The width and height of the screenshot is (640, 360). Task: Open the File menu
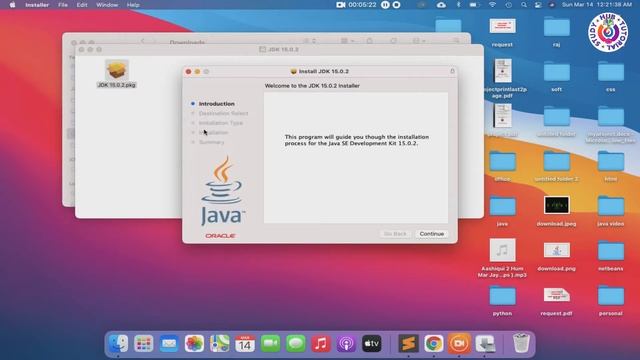click(62, 5)
